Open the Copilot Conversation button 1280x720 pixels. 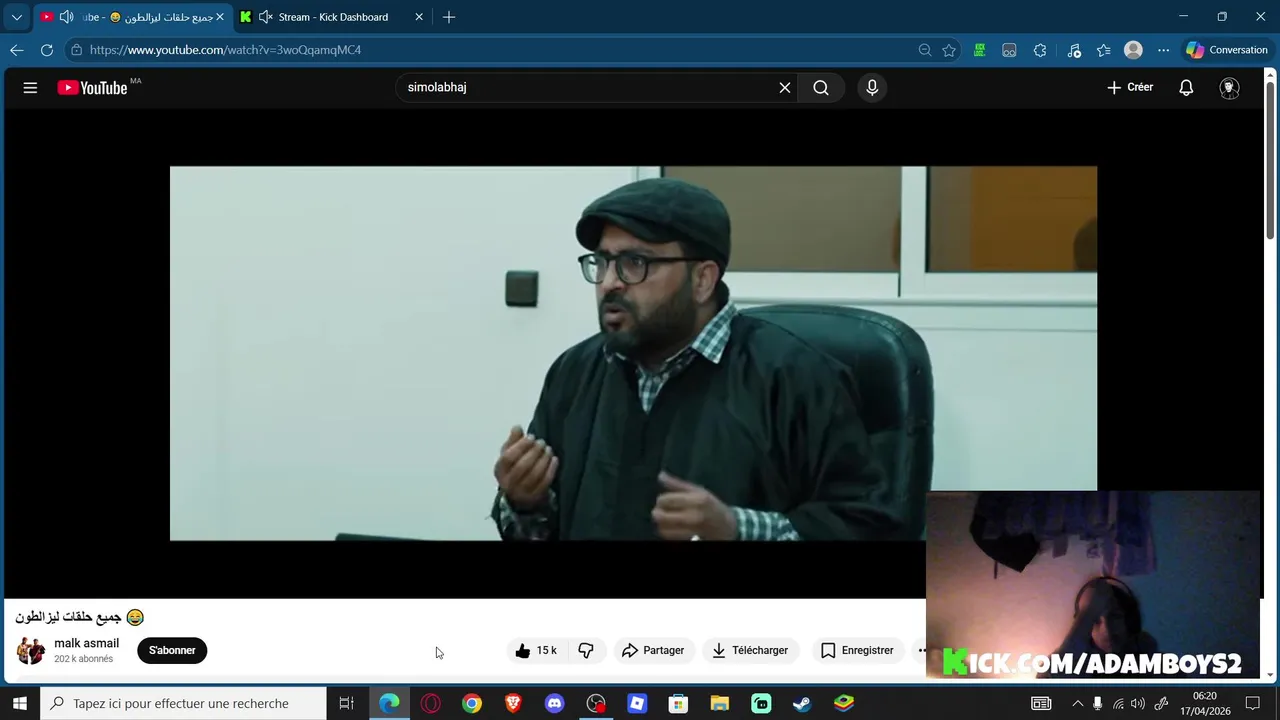(1227, 50)
